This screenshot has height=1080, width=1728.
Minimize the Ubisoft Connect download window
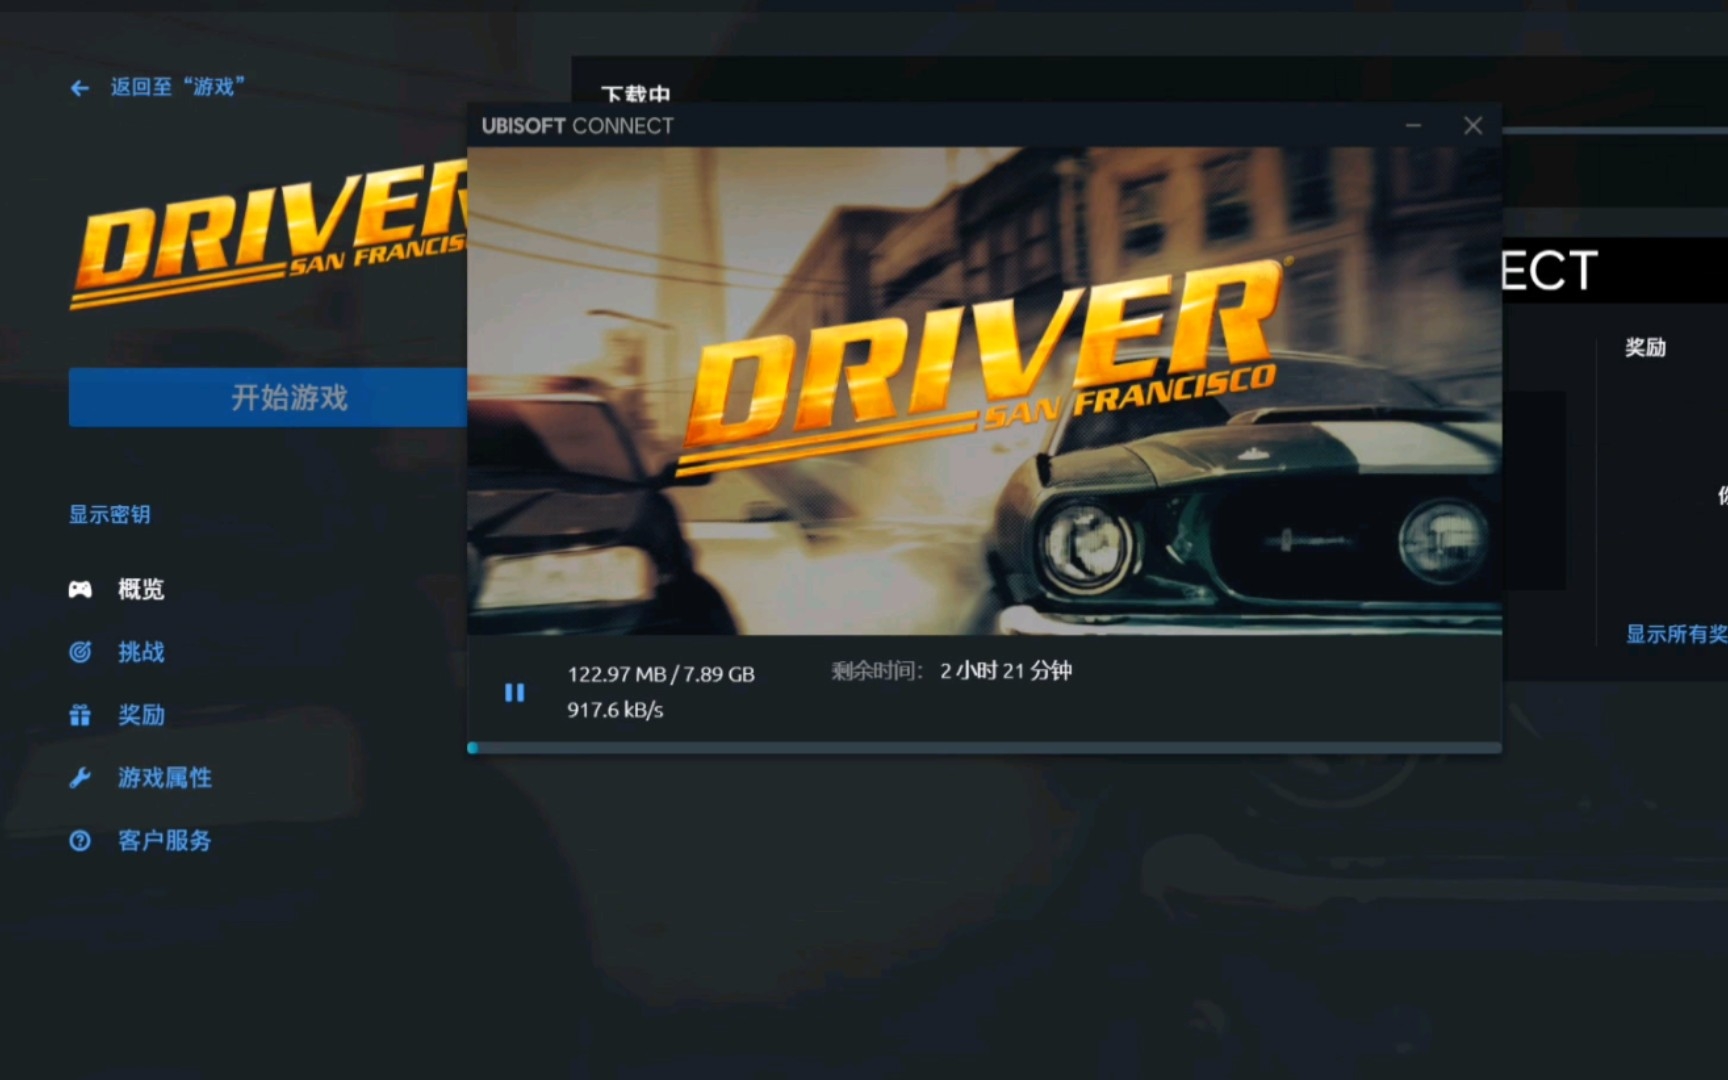pos(1413,126)
